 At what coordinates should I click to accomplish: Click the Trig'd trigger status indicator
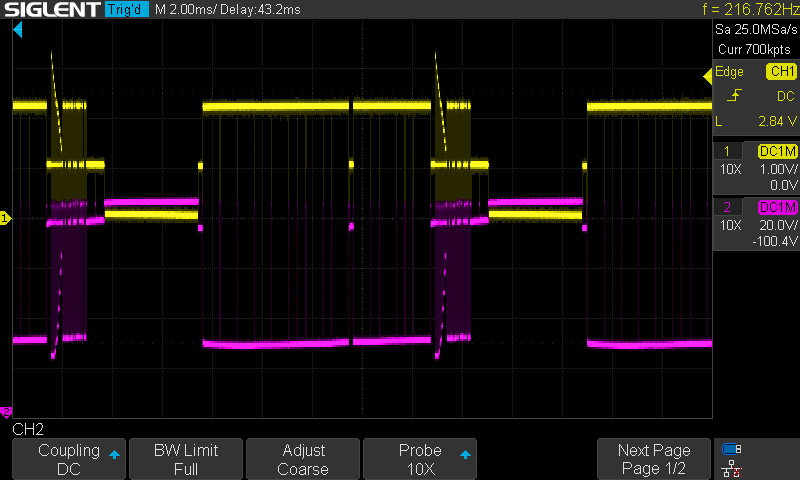127,9
